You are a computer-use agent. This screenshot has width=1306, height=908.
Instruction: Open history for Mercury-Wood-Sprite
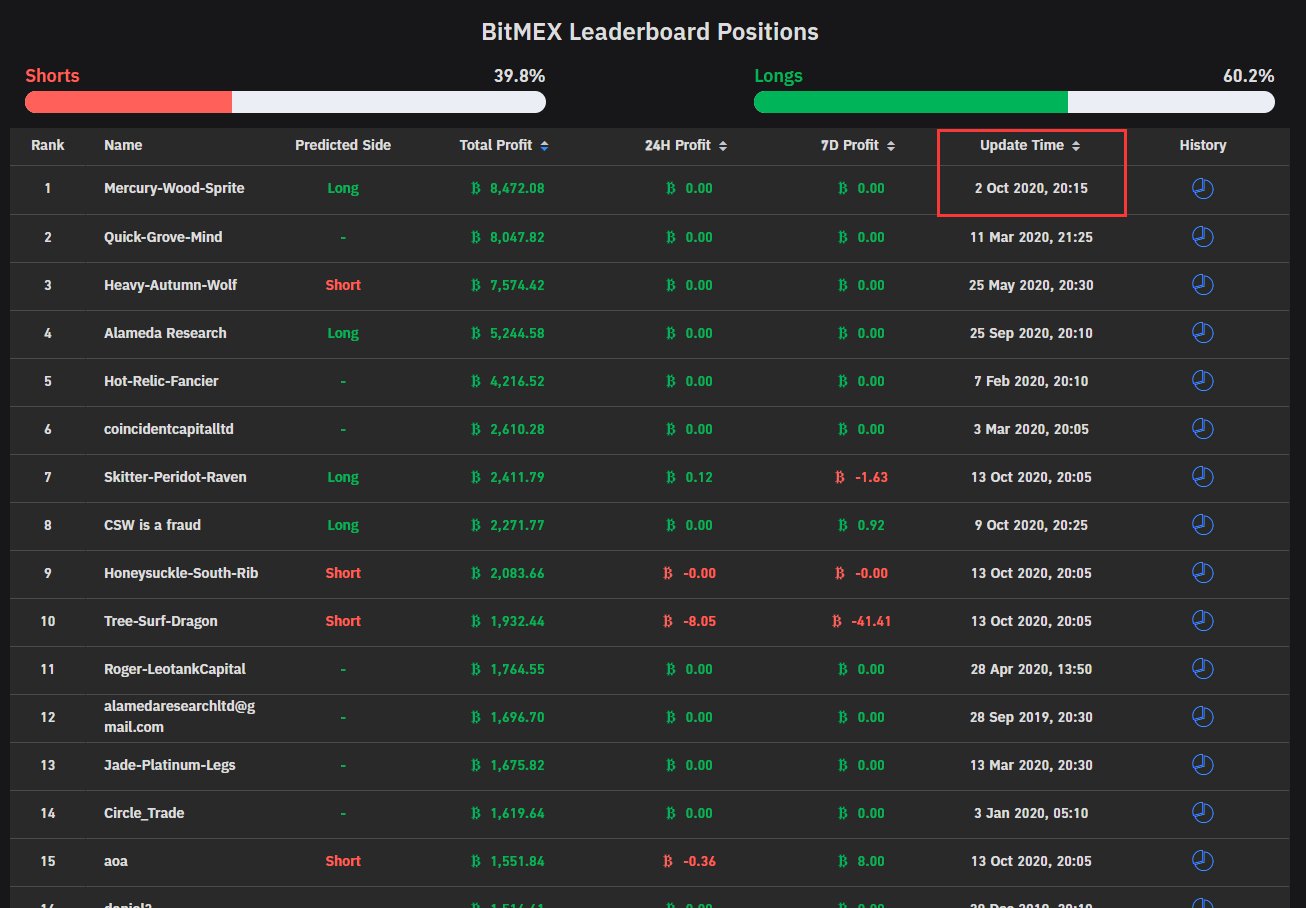click(1202, 188)
